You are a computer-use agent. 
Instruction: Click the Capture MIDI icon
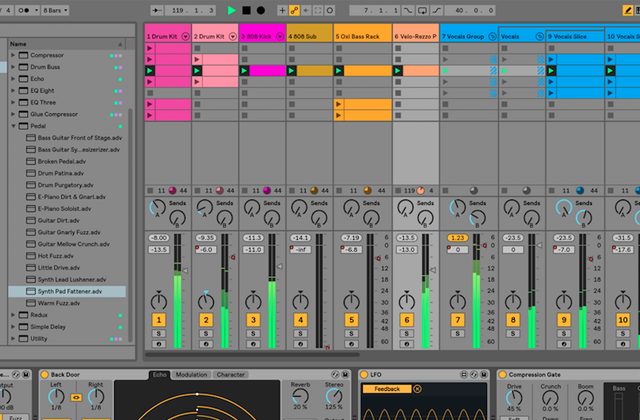[318, 10]
